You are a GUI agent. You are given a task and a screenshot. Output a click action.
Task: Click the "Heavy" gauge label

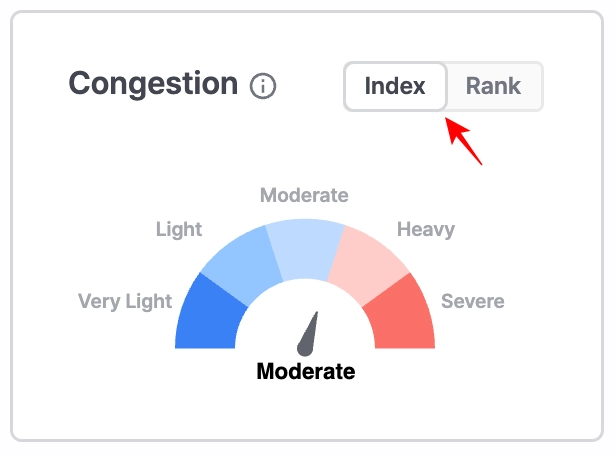pos(426,229)
